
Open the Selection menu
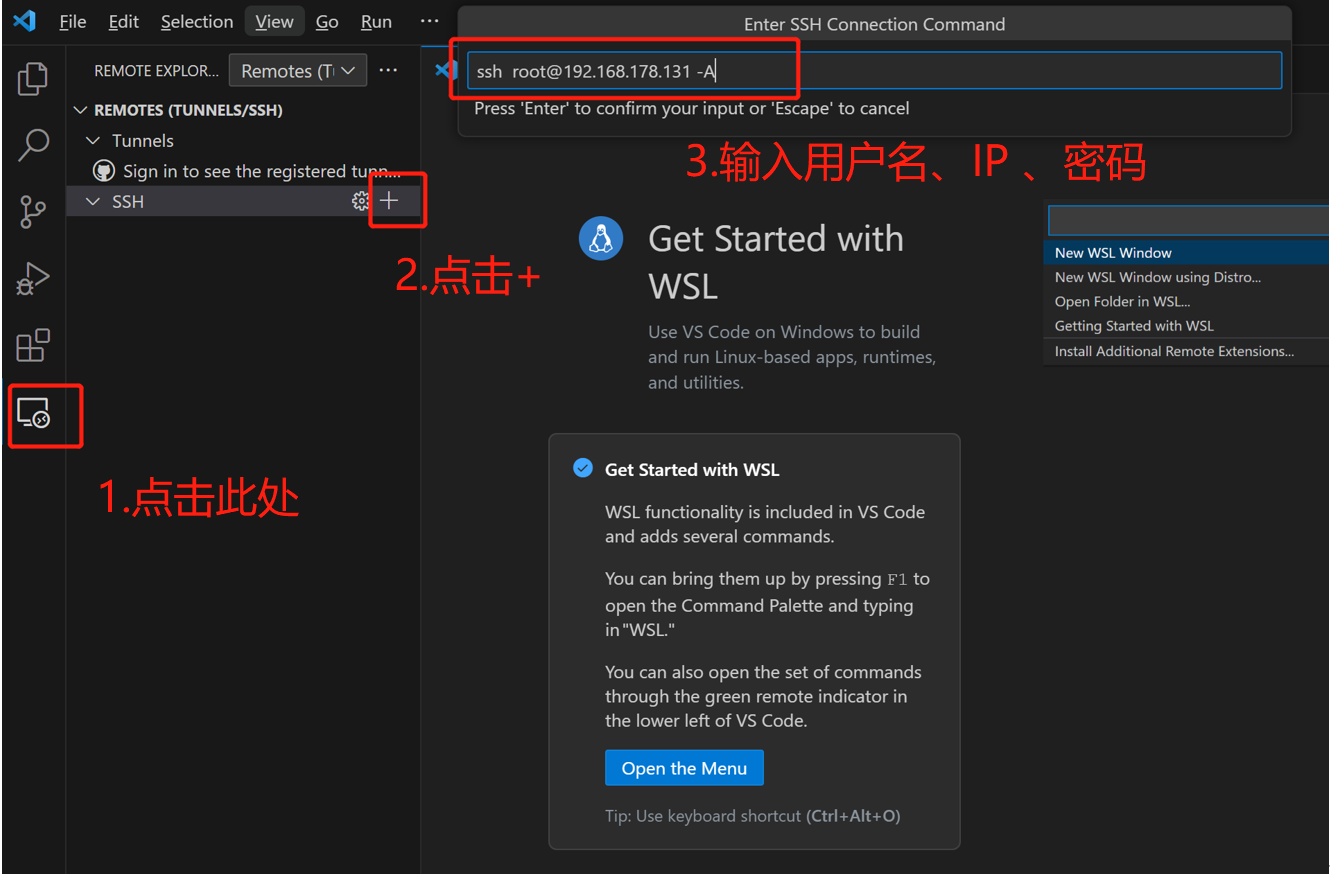coord(197,21)
